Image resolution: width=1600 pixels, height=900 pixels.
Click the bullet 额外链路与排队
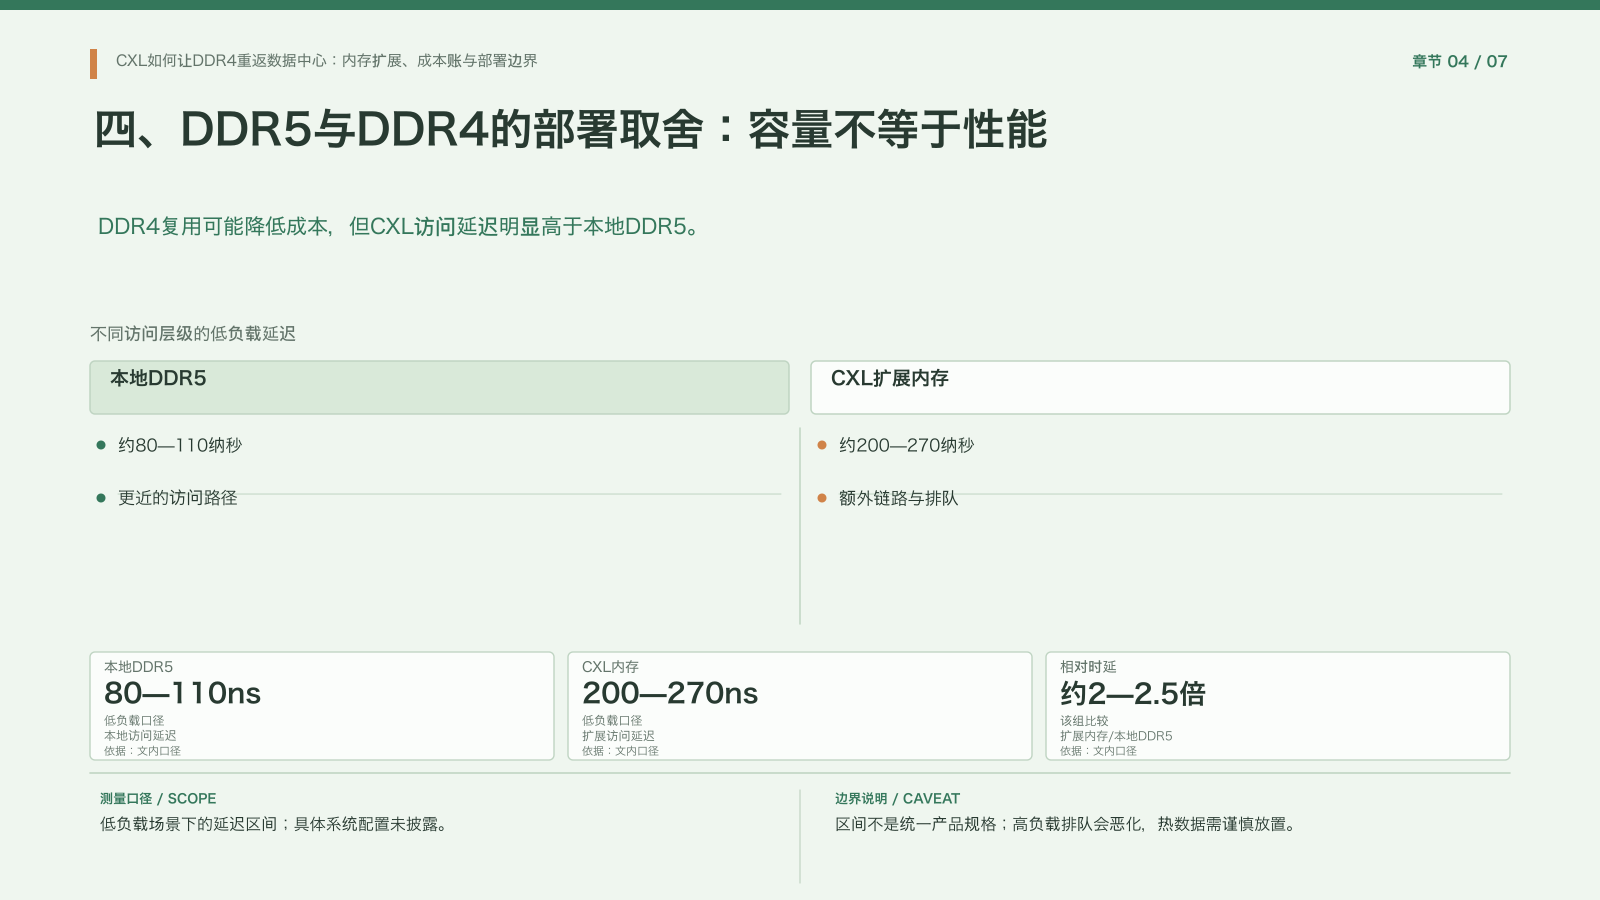pyautogui.click(x=898, y=498)
